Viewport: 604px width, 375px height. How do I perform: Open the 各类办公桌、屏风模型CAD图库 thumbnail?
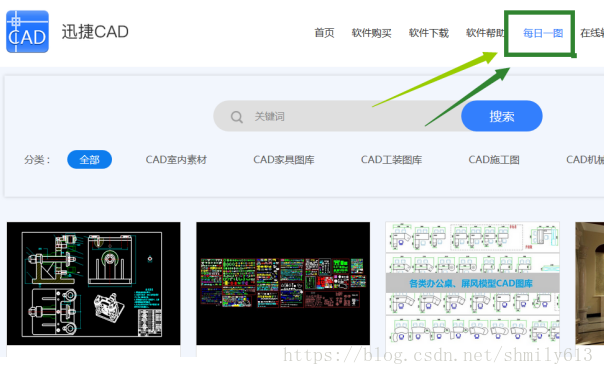pyautogui.click(x=473, y=283)
